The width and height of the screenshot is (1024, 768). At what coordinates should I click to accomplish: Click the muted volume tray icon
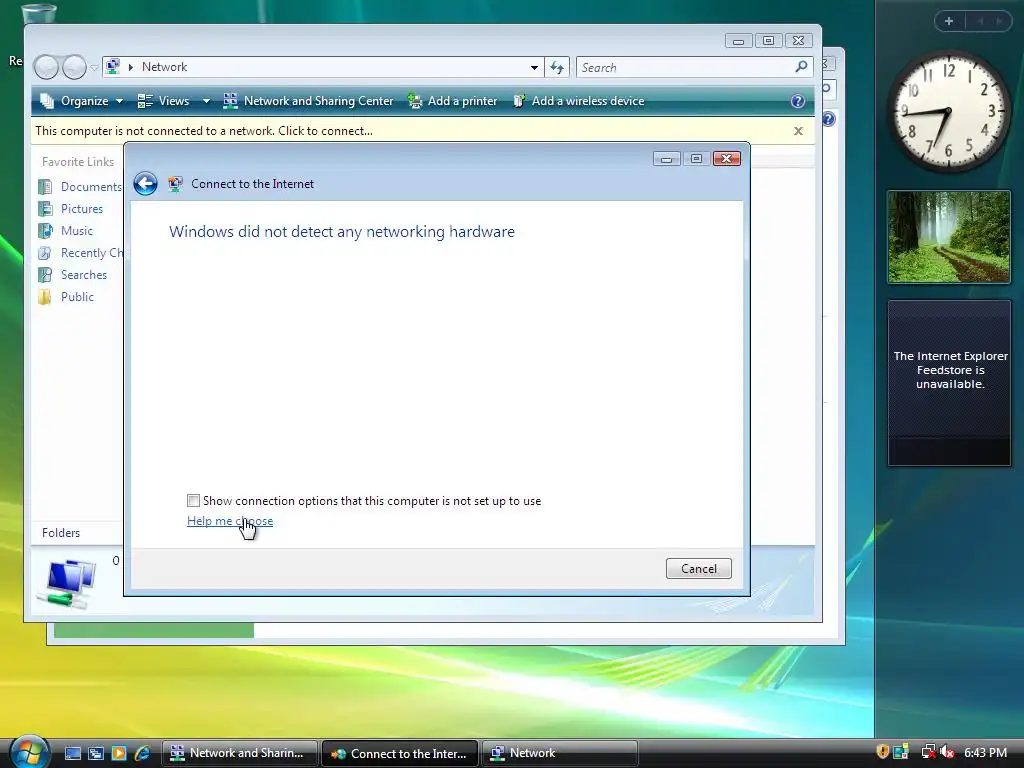tap(948, 752)
